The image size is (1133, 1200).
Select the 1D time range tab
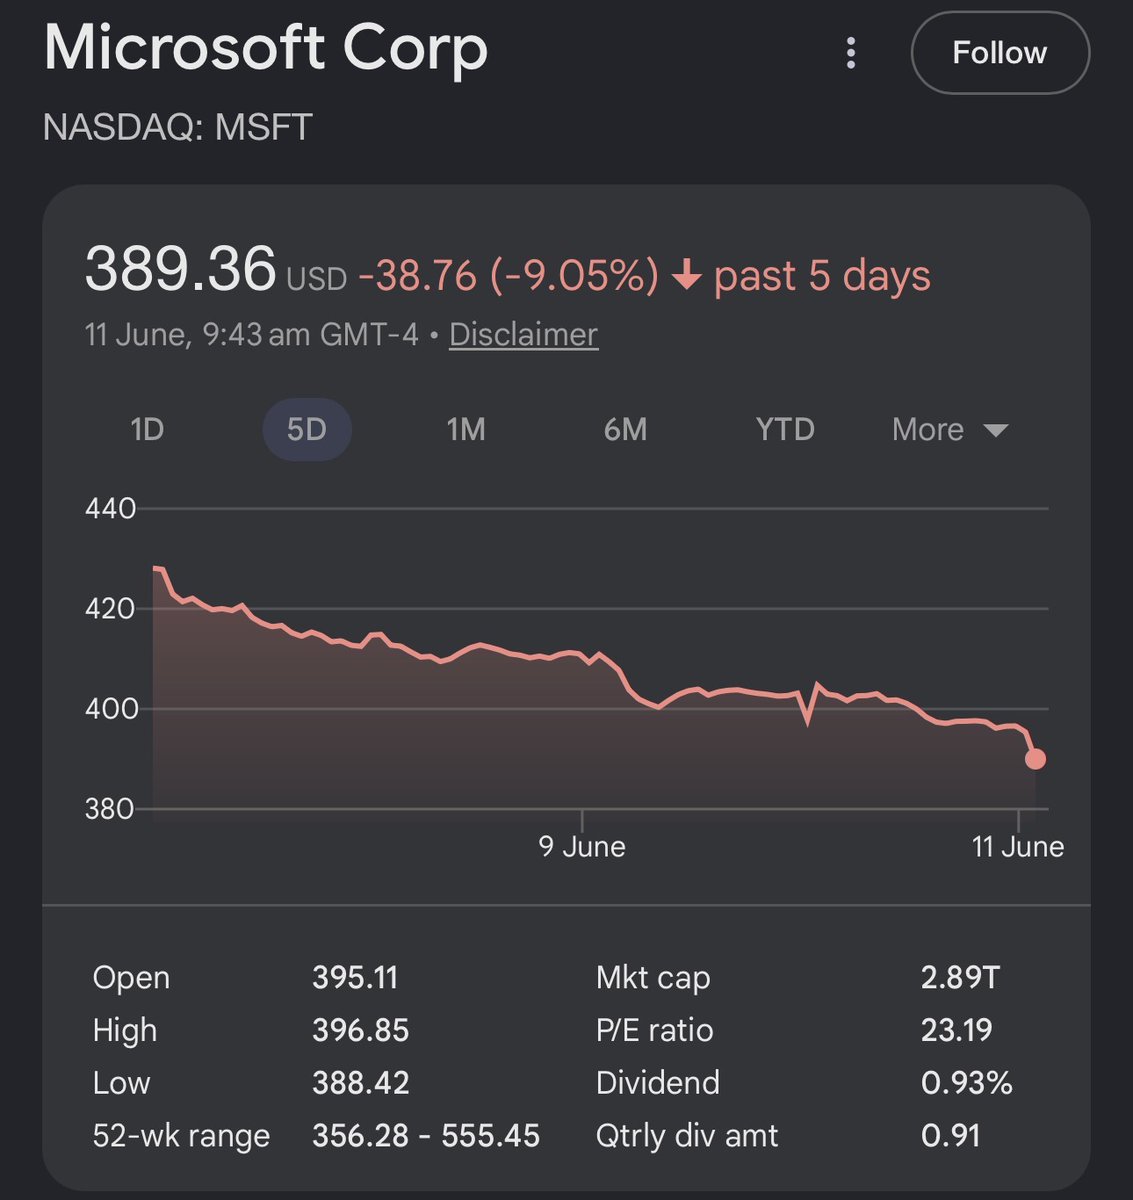click(147, 430)
